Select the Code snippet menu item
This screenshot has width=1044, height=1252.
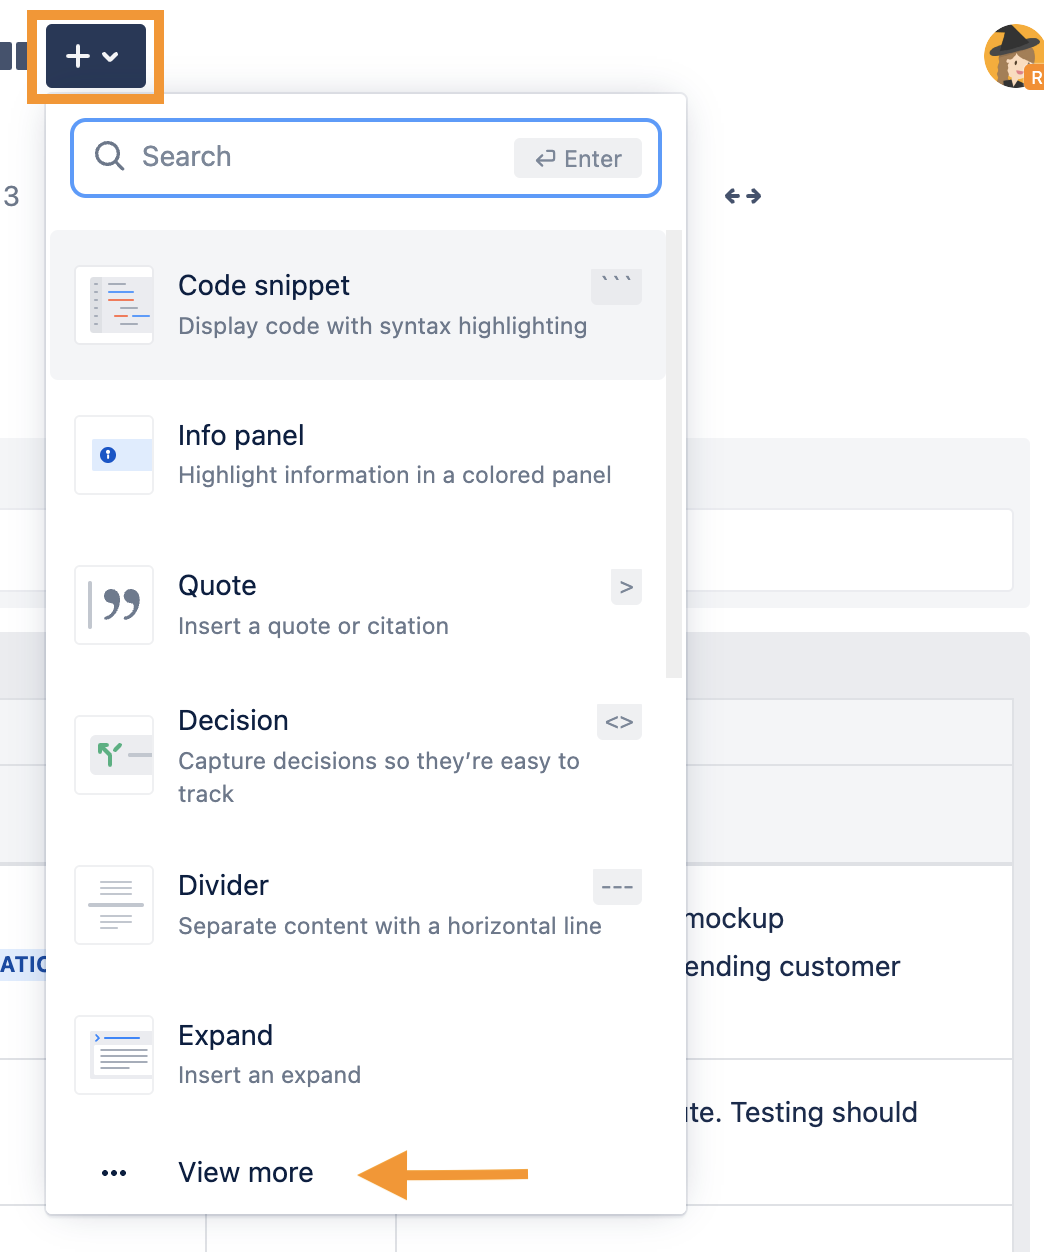coord(358,305)
